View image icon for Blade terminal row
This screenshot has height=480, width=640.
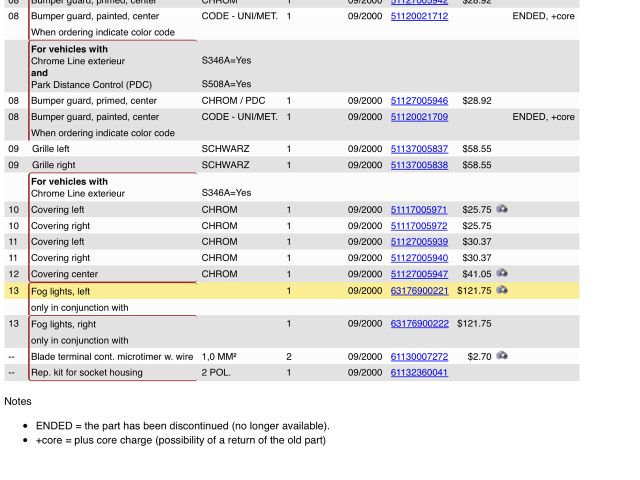point(502,355)
